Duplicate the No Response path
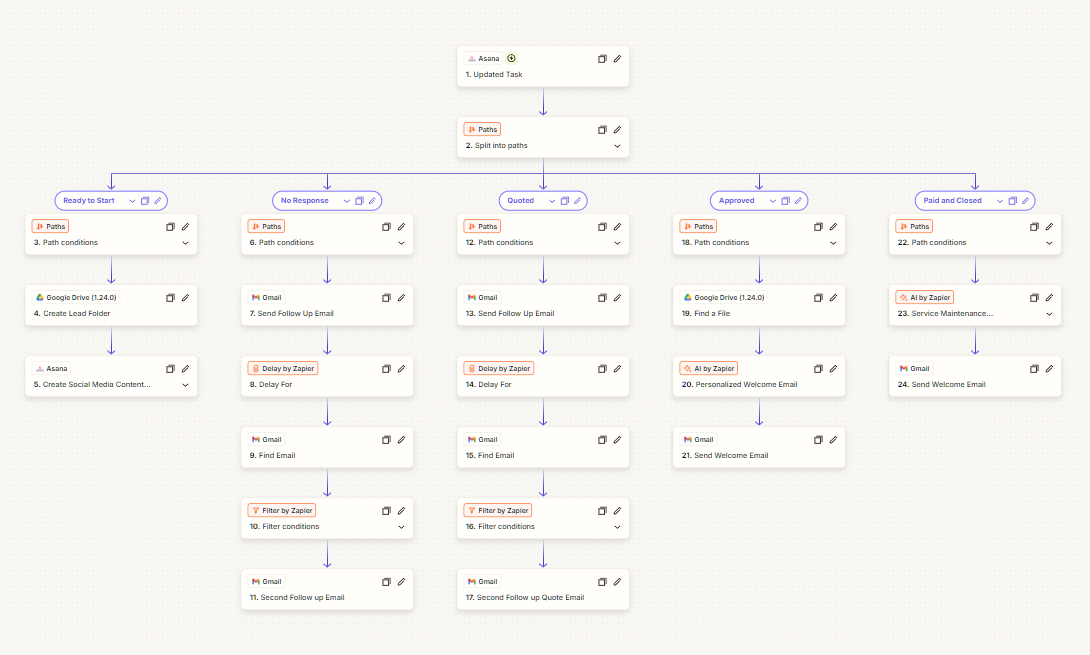Image resolution: width=1090 pixels, height=655 pixels. (359, 201)
